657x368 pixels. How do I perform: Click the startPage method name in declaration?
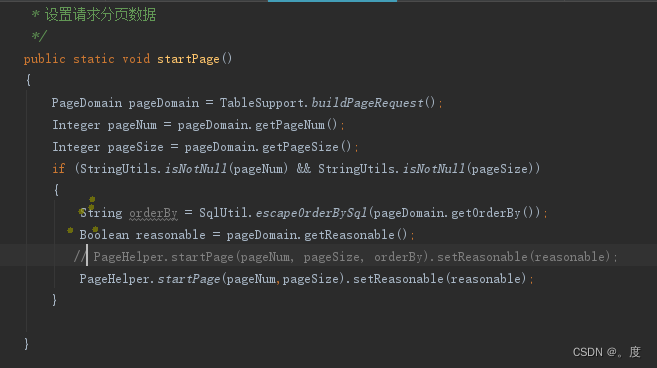point(188,59)
